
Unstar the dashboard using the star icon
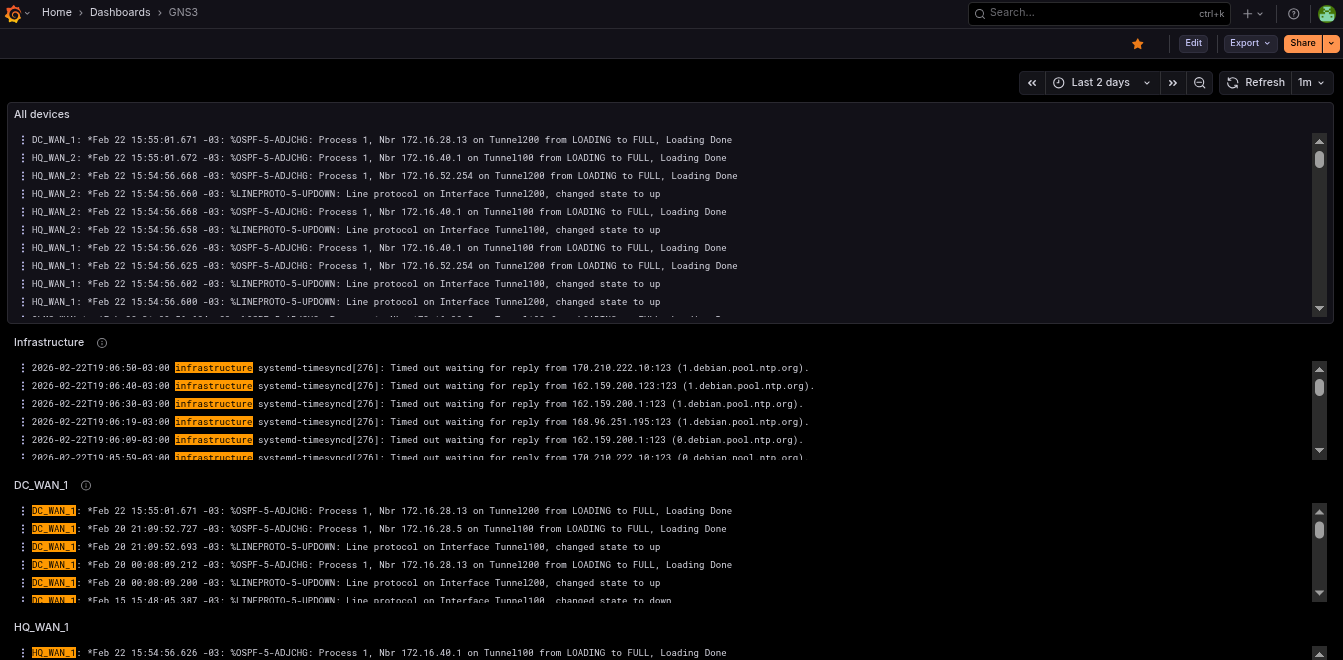1137,44
